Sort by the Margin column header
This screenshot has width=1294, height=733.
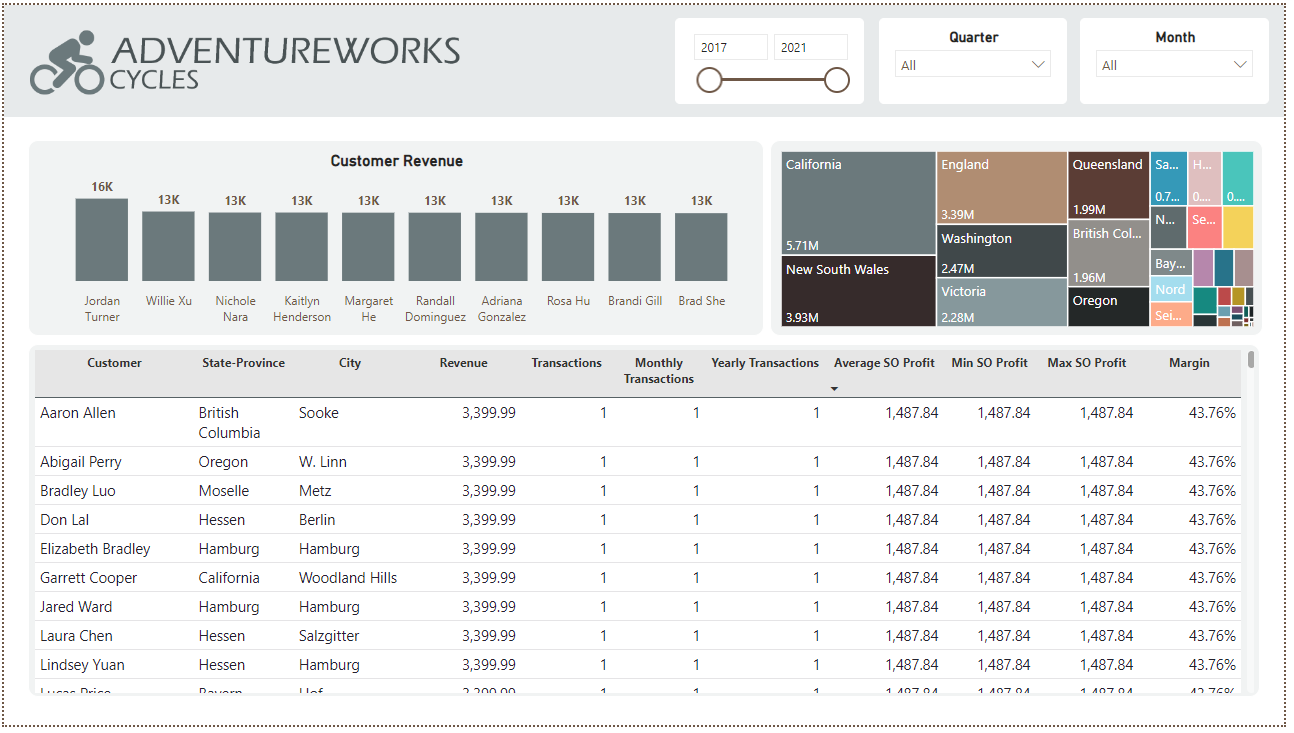pos(1189,363)
